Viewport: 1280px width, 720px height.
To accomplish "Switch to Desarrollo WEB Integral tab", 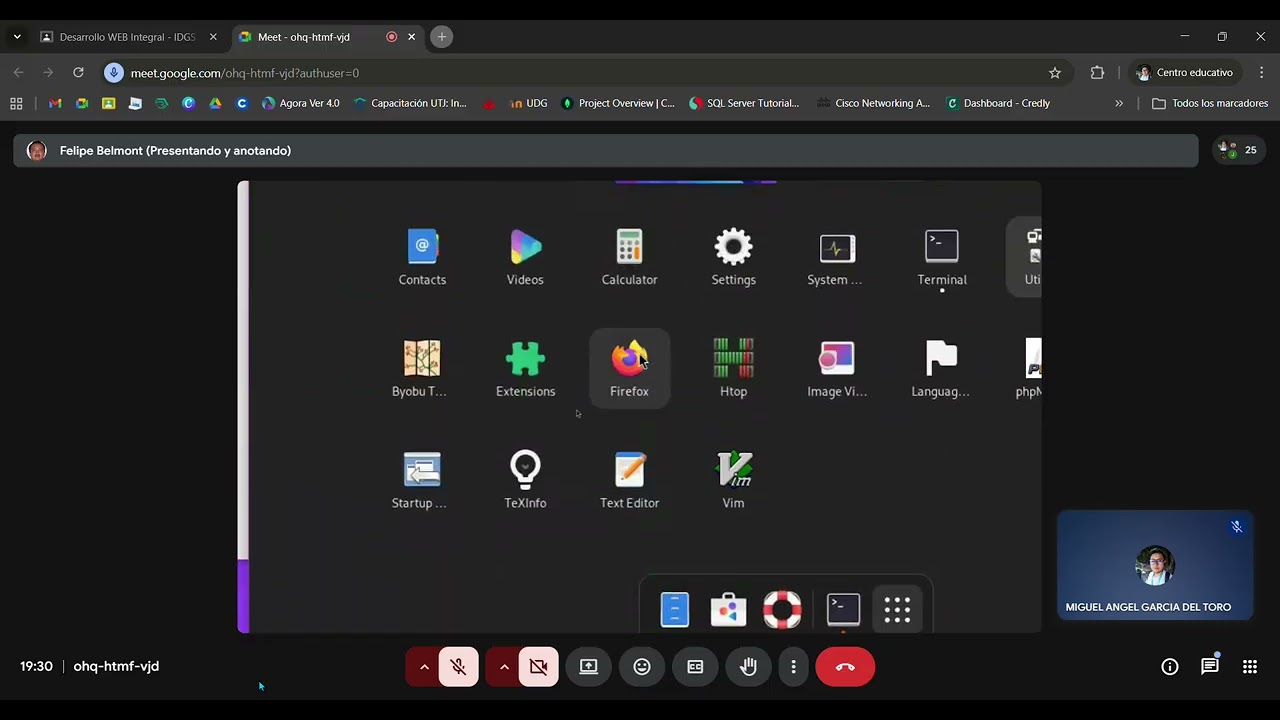I will coord(128,37).
